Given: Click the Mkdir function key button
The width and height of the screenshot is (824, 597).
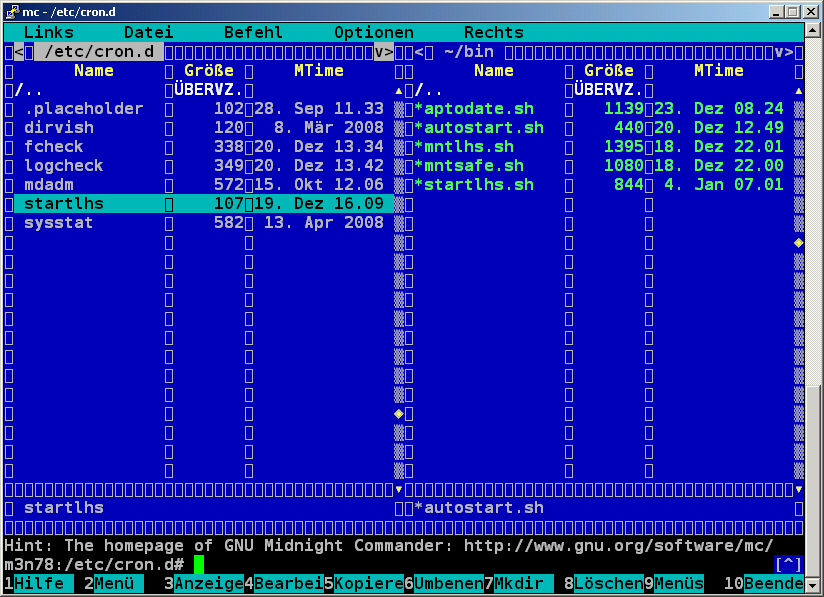Looking at the screenshot, I should pos(518,584).
